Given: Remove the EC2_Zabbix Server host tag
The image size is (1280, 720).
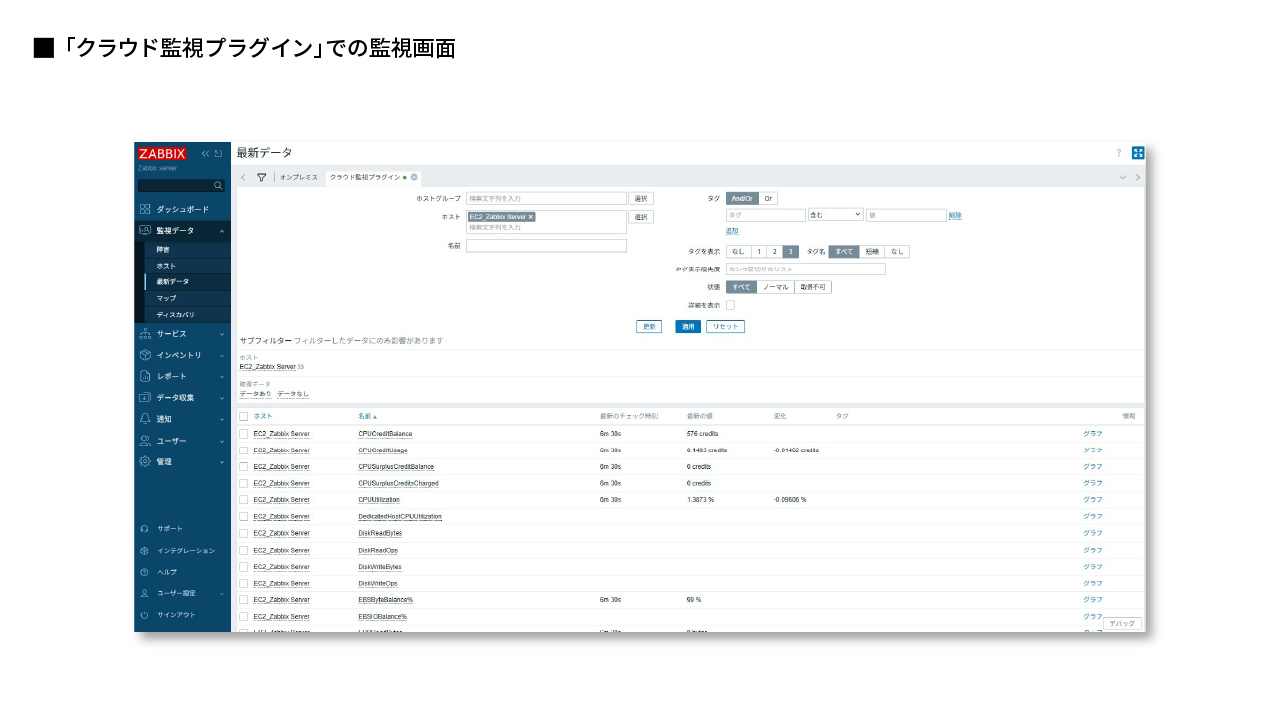Looking at the screenshot, I should point(531,216).
